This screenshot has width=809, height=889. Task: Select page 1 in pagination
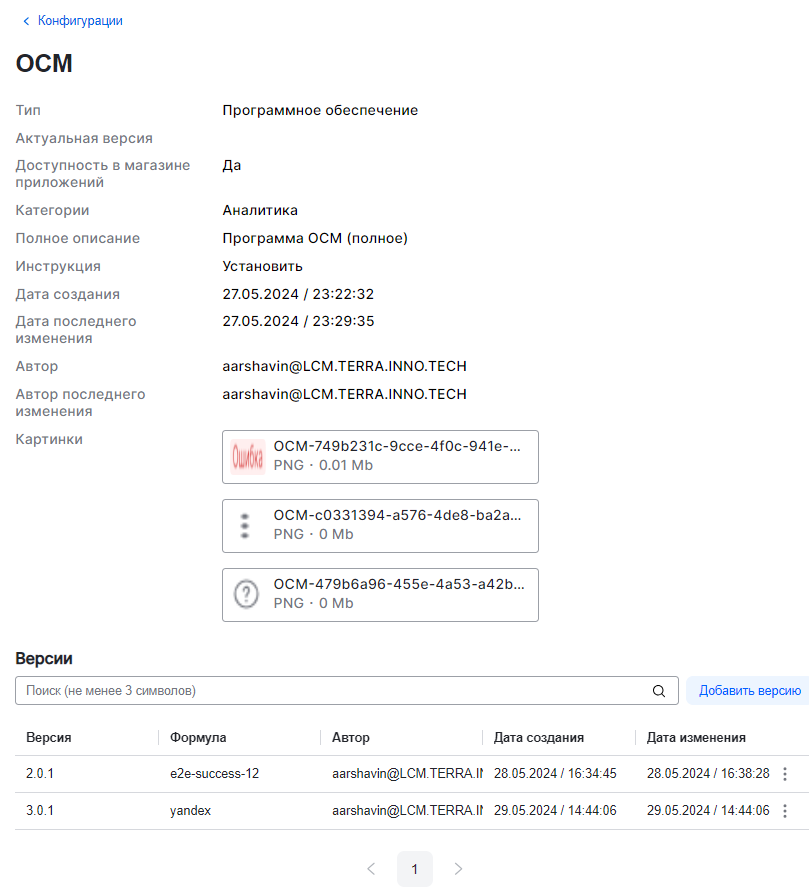point(415,869)
